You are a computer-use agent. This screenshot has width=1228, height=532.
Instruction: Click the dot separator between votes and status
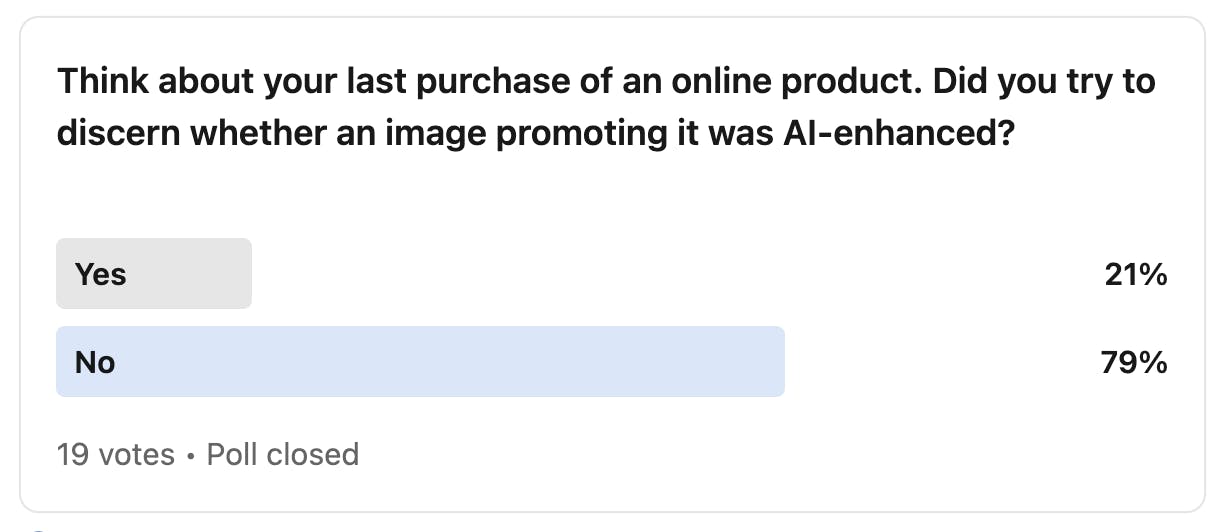pos(191,456)
